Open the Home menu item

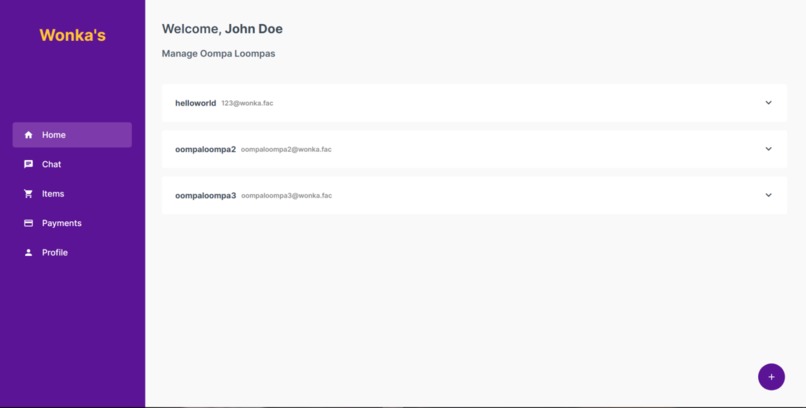72,135
